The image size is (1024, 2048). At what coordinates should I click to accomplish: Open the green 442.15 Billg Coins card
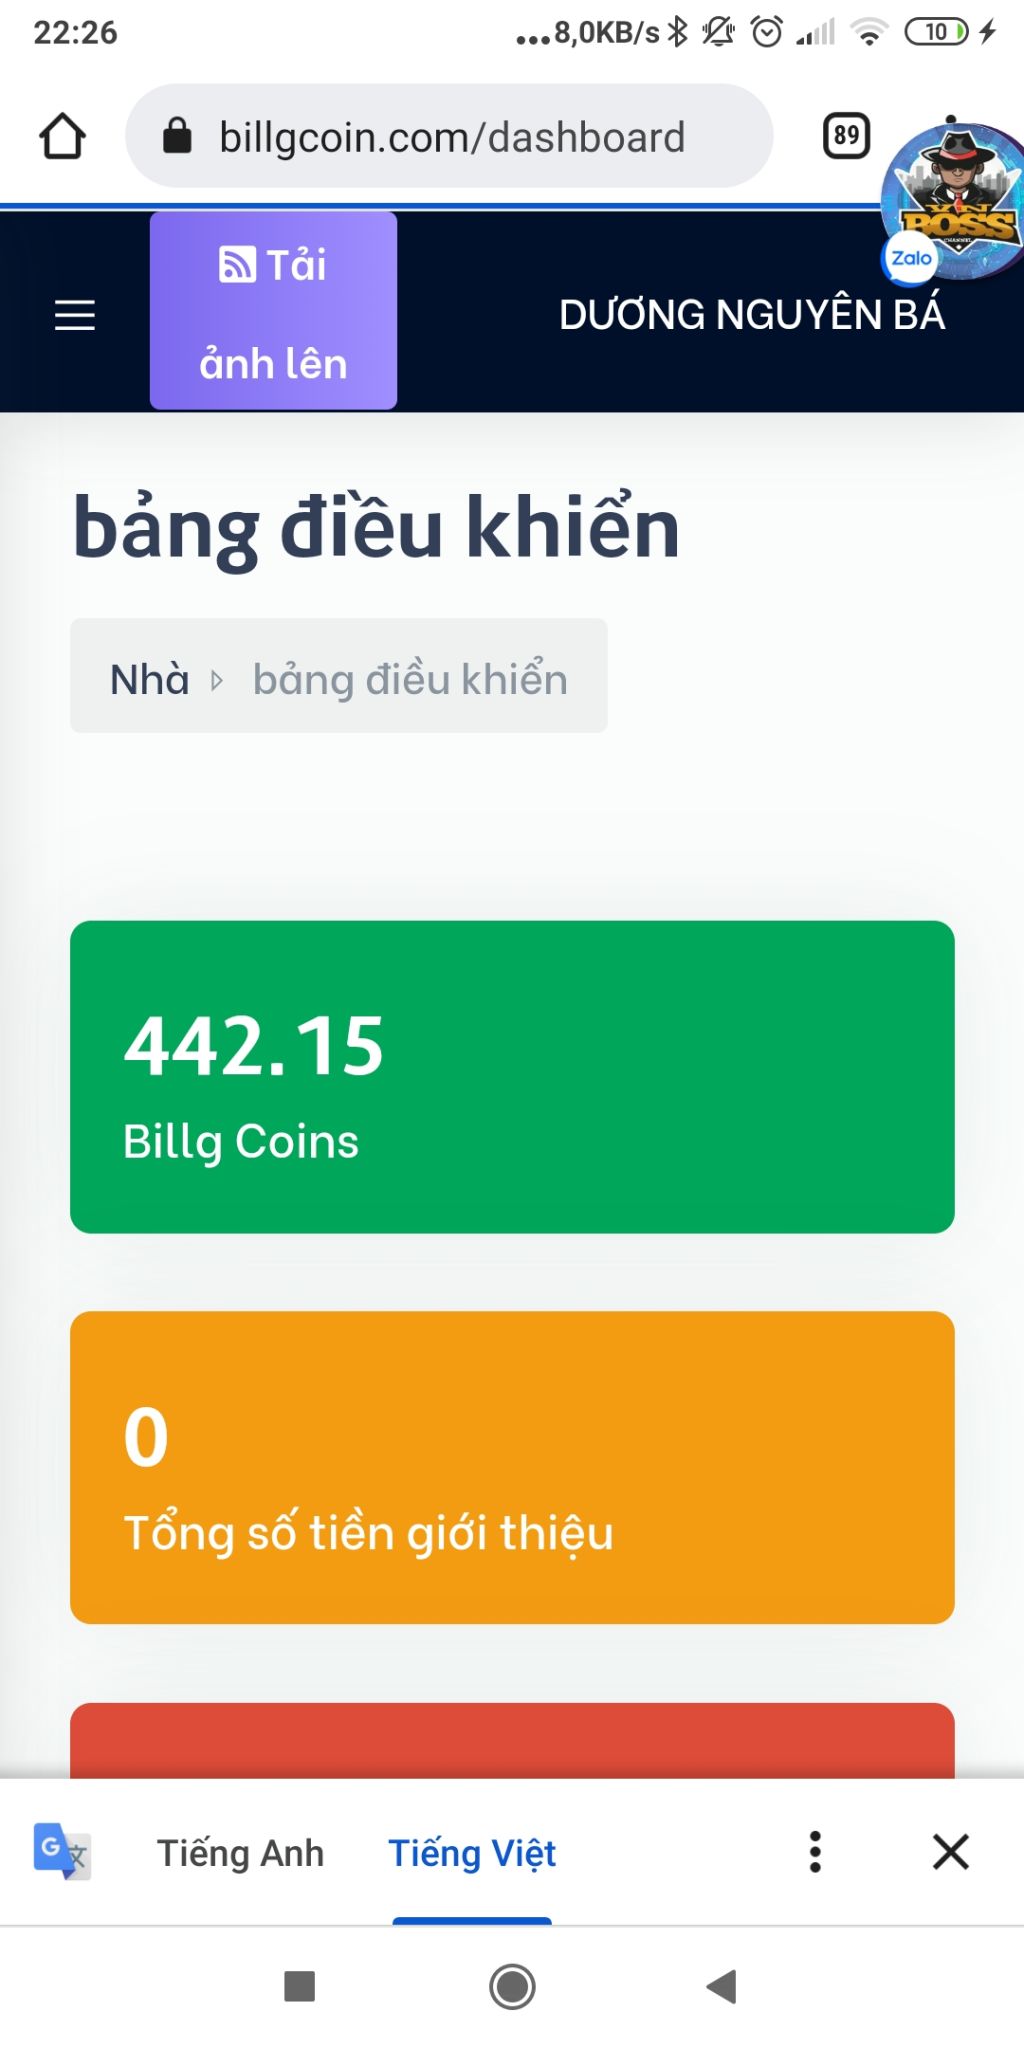pyautogui.click(x=512, y=1077)
